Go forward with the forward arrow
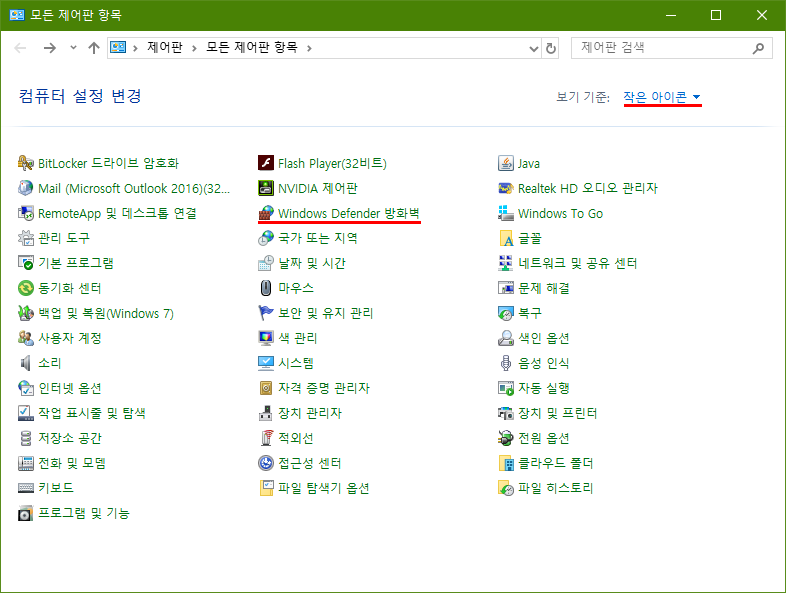Viewport: 786px width, 593px height. [49, 48]
